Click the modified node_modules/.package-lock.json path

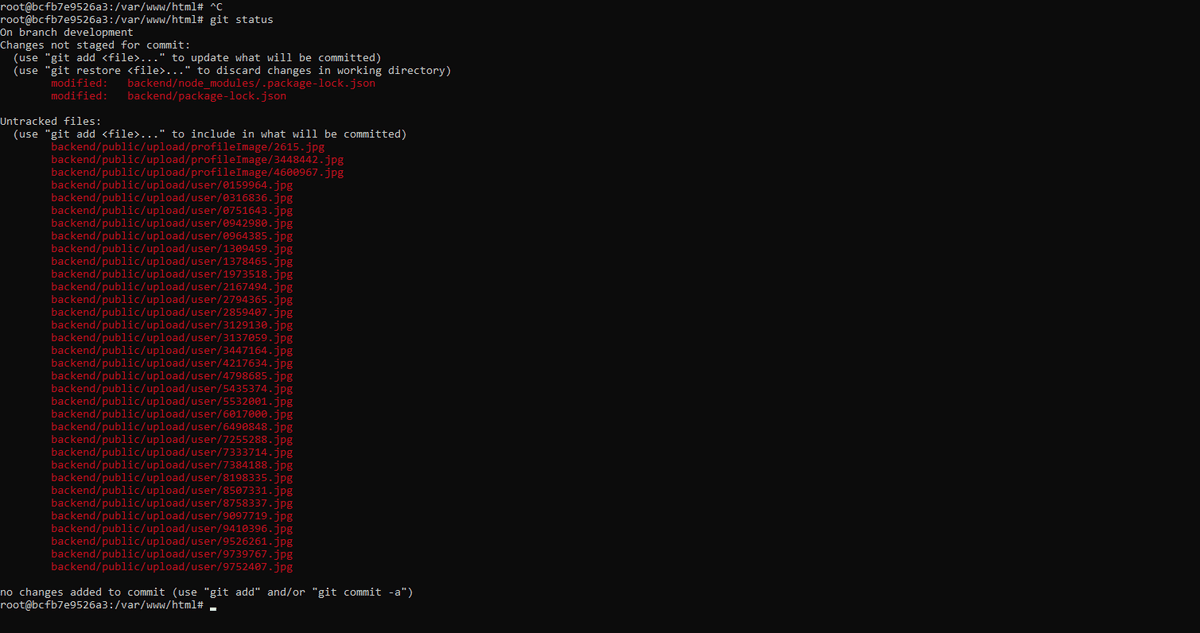[251, 83]
